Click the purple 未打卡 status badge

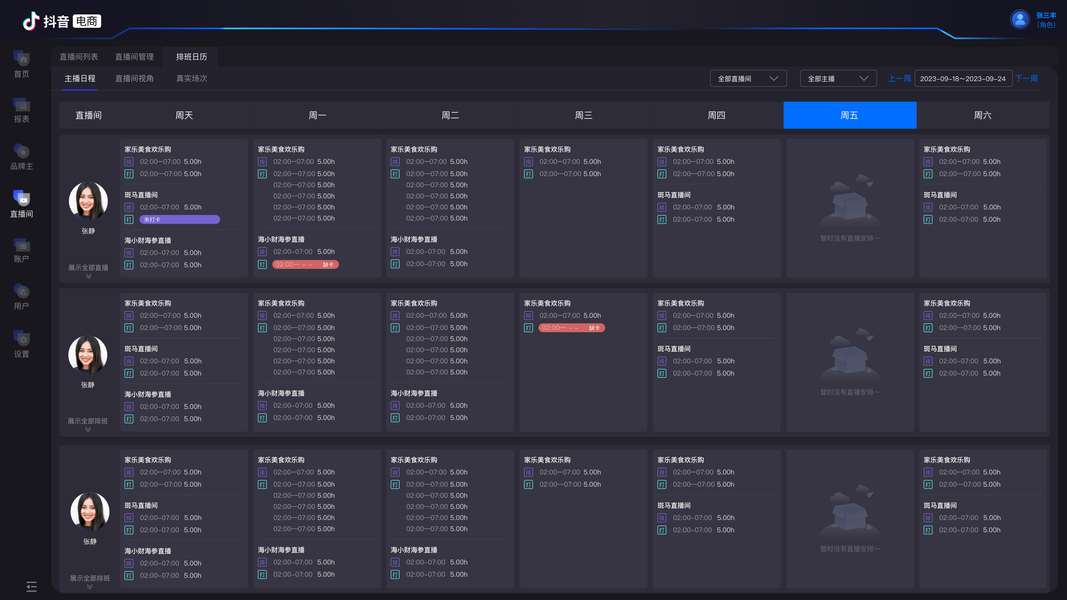[180, 219]
